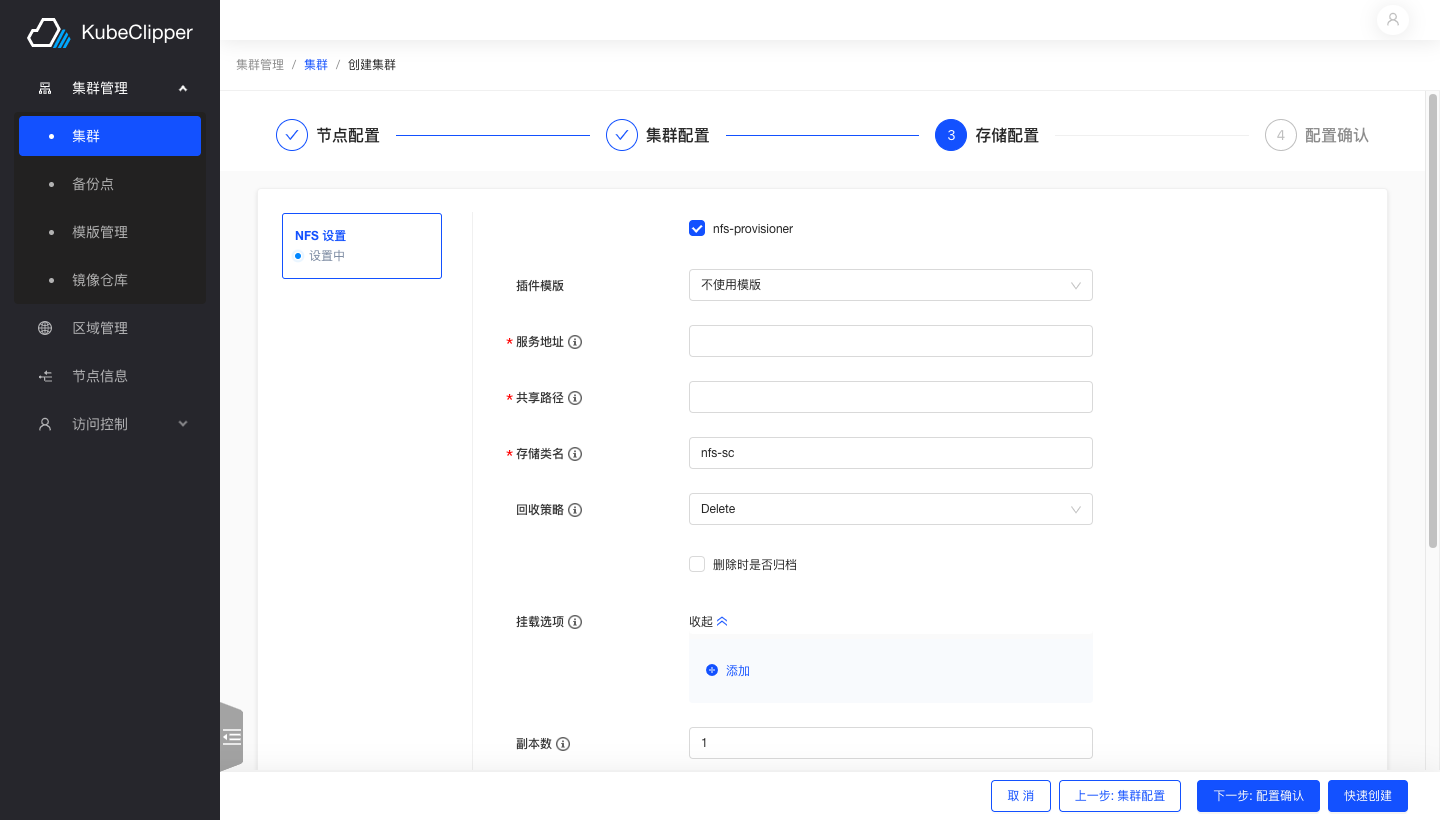Viewport: 1440px width, 820px height.
Task: Click the 服务地址 input field
Action: 891,341
